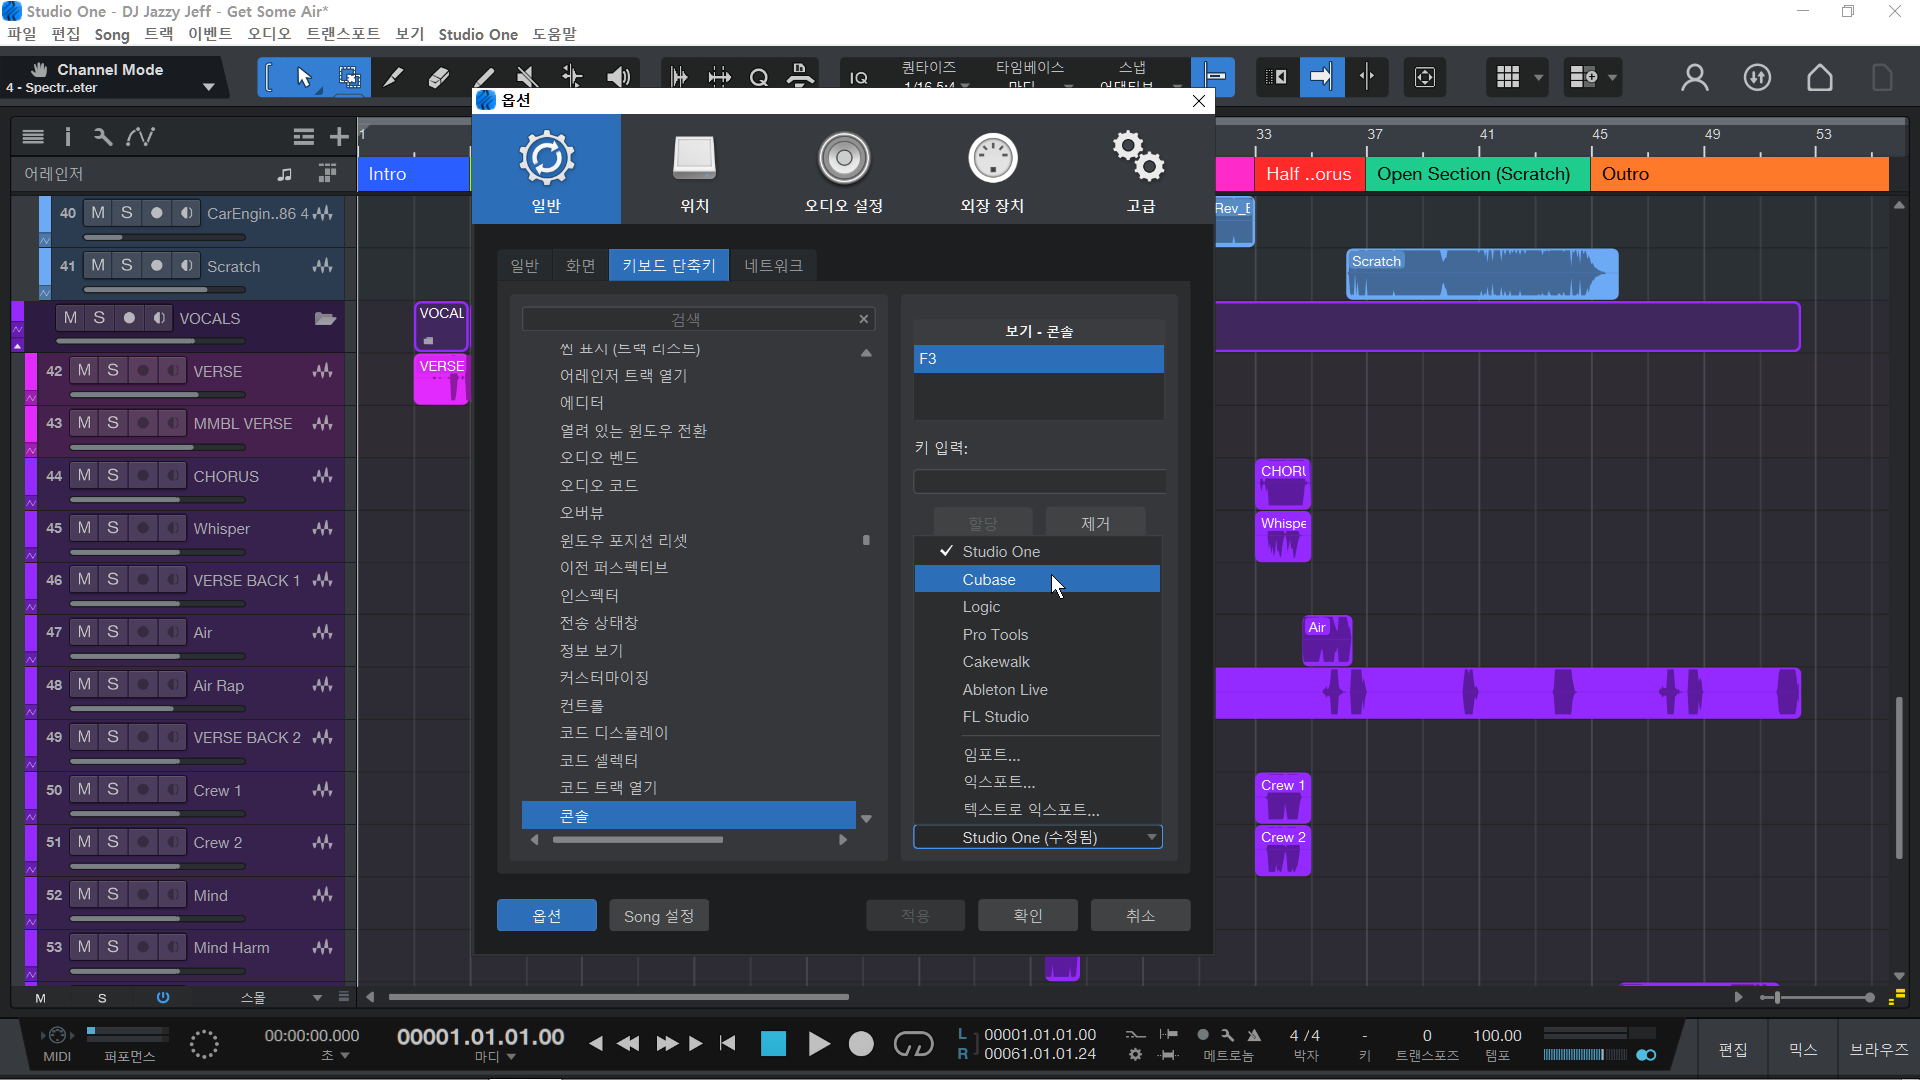
Task: Toggle monitor on the Scratch track
Action: [x=187, y=266]
